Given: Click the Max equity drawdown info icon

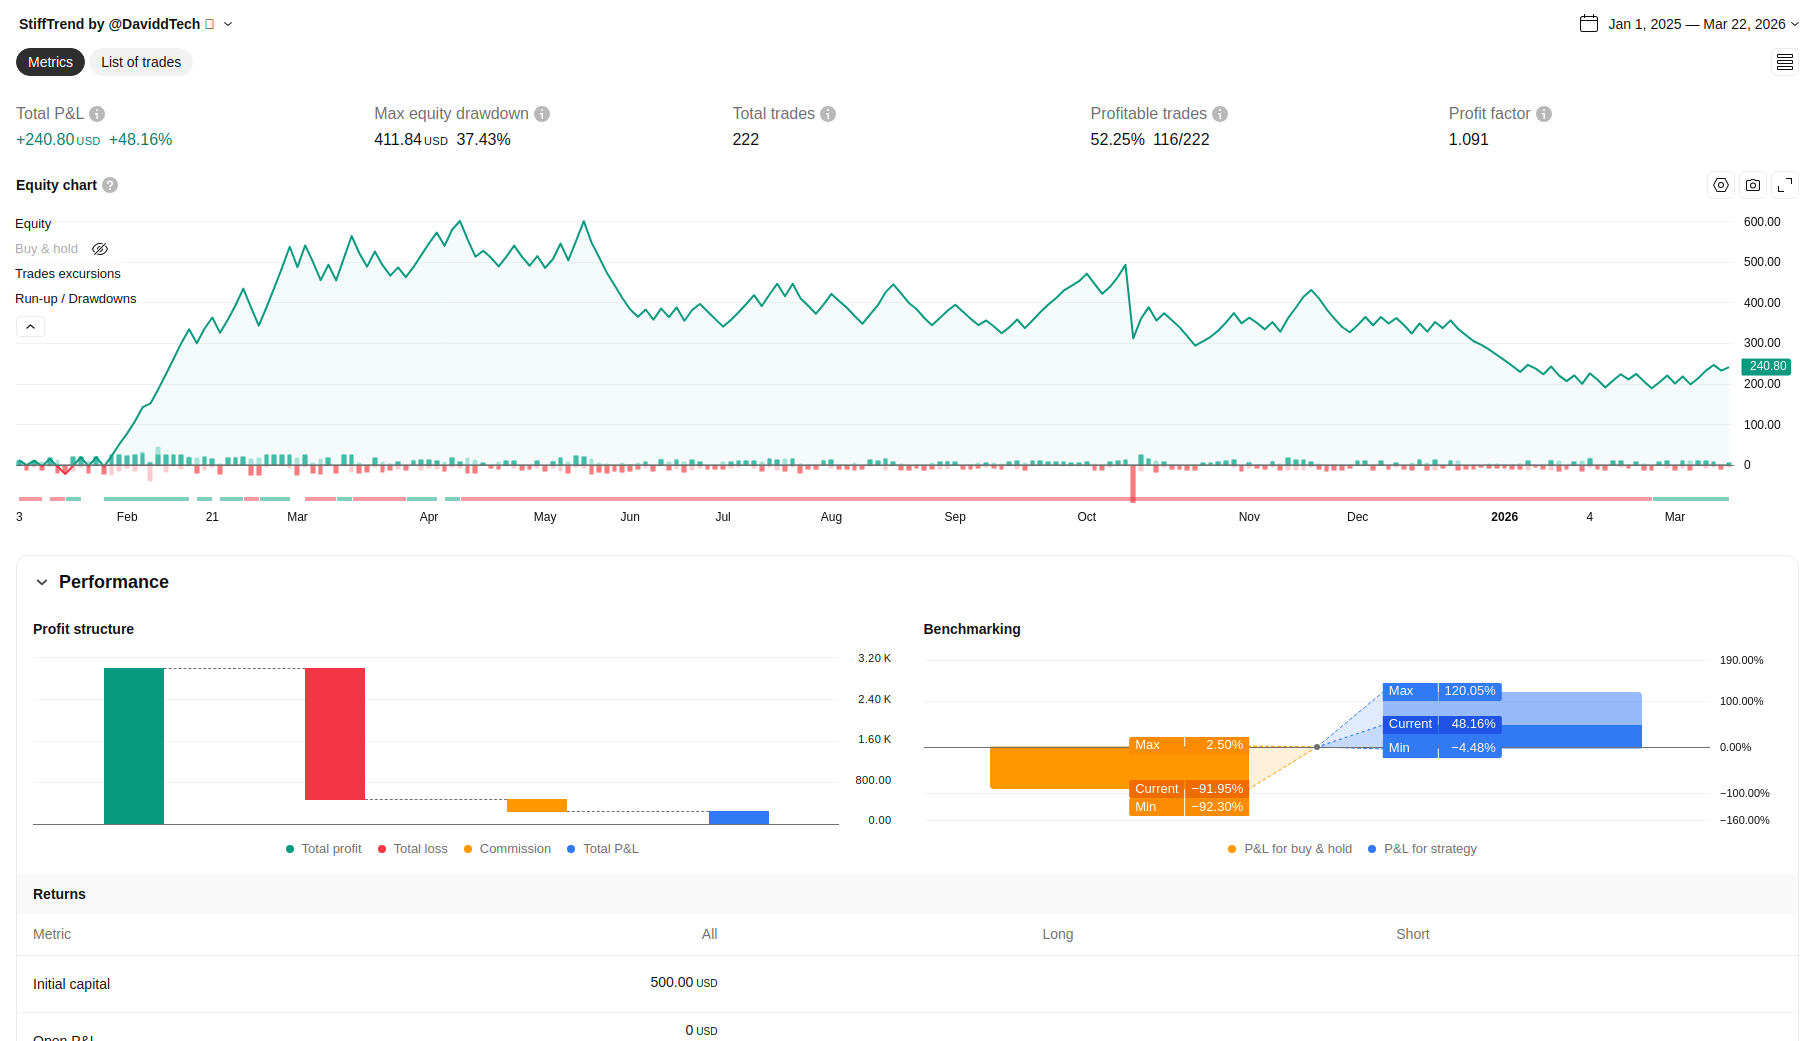Looking at the screenshot, I should [x=542, y=114].
